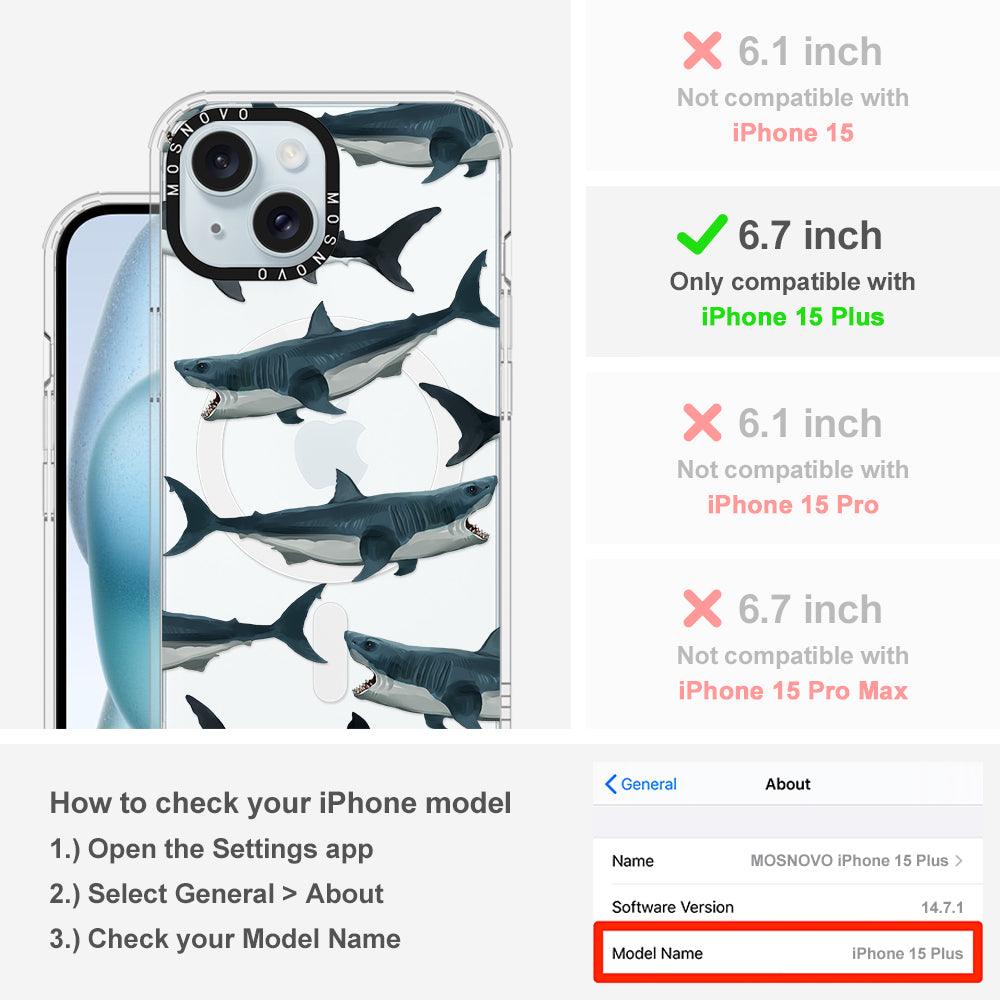Screen dimensions: 1000x1000
Task: Tap the back chevron next to General
Action: (x=610, y=784)
